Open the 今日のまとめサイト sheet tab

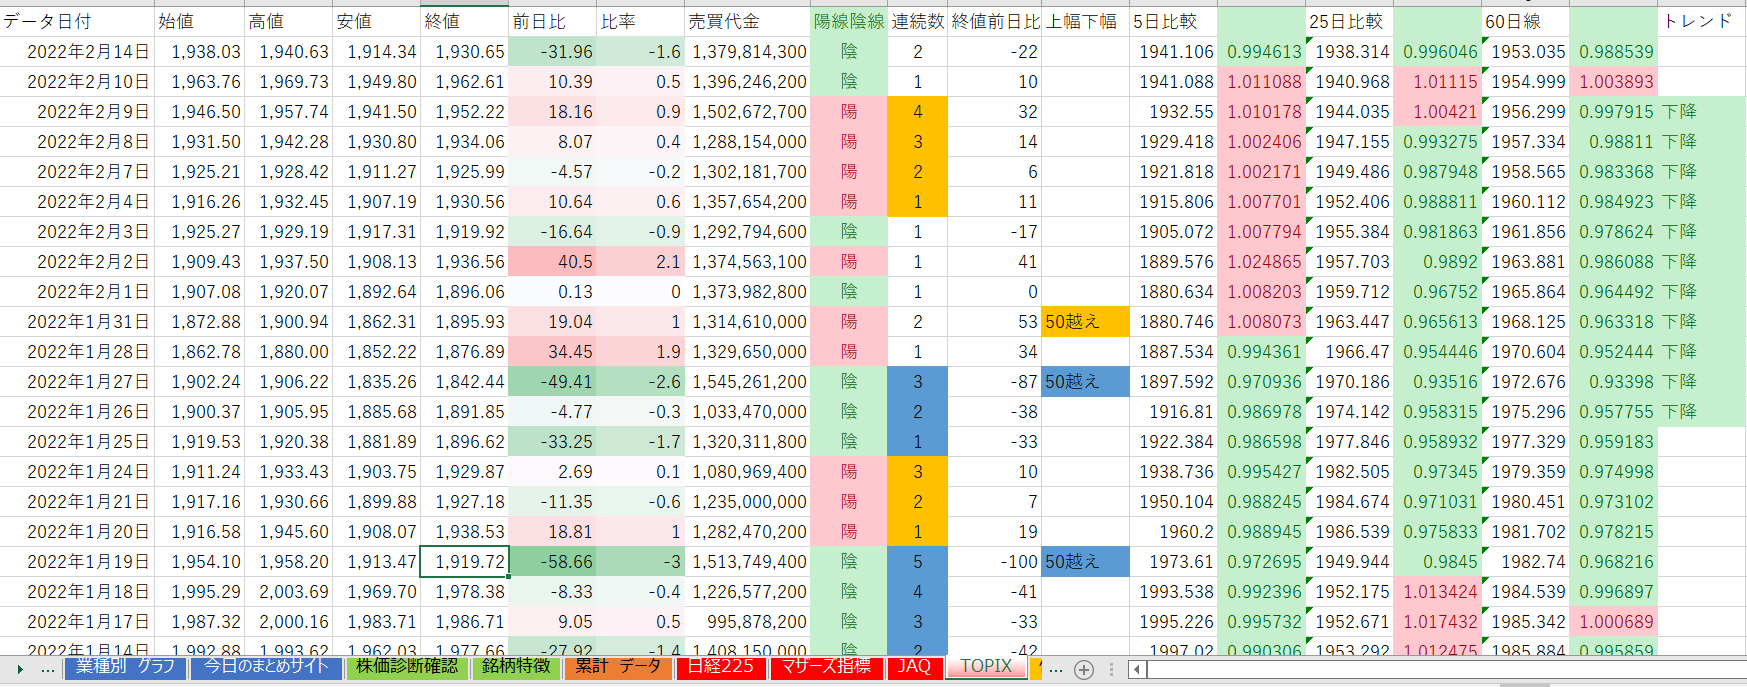tap(266, 666)
